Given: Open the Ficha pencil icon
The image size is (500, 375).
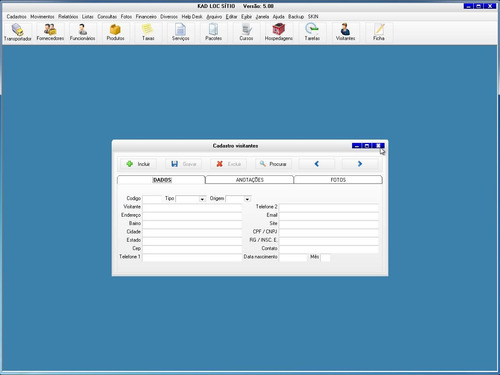Looking at the screenshot, I should (379, 32).
